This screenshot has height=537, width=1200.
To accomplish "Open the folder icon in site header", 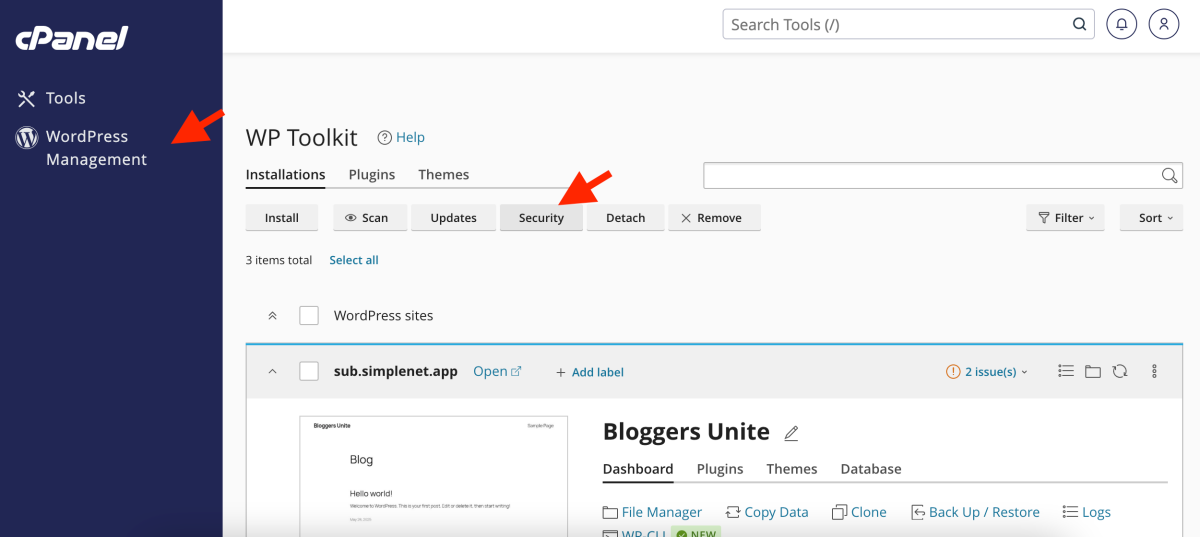I will [1093, 371].
